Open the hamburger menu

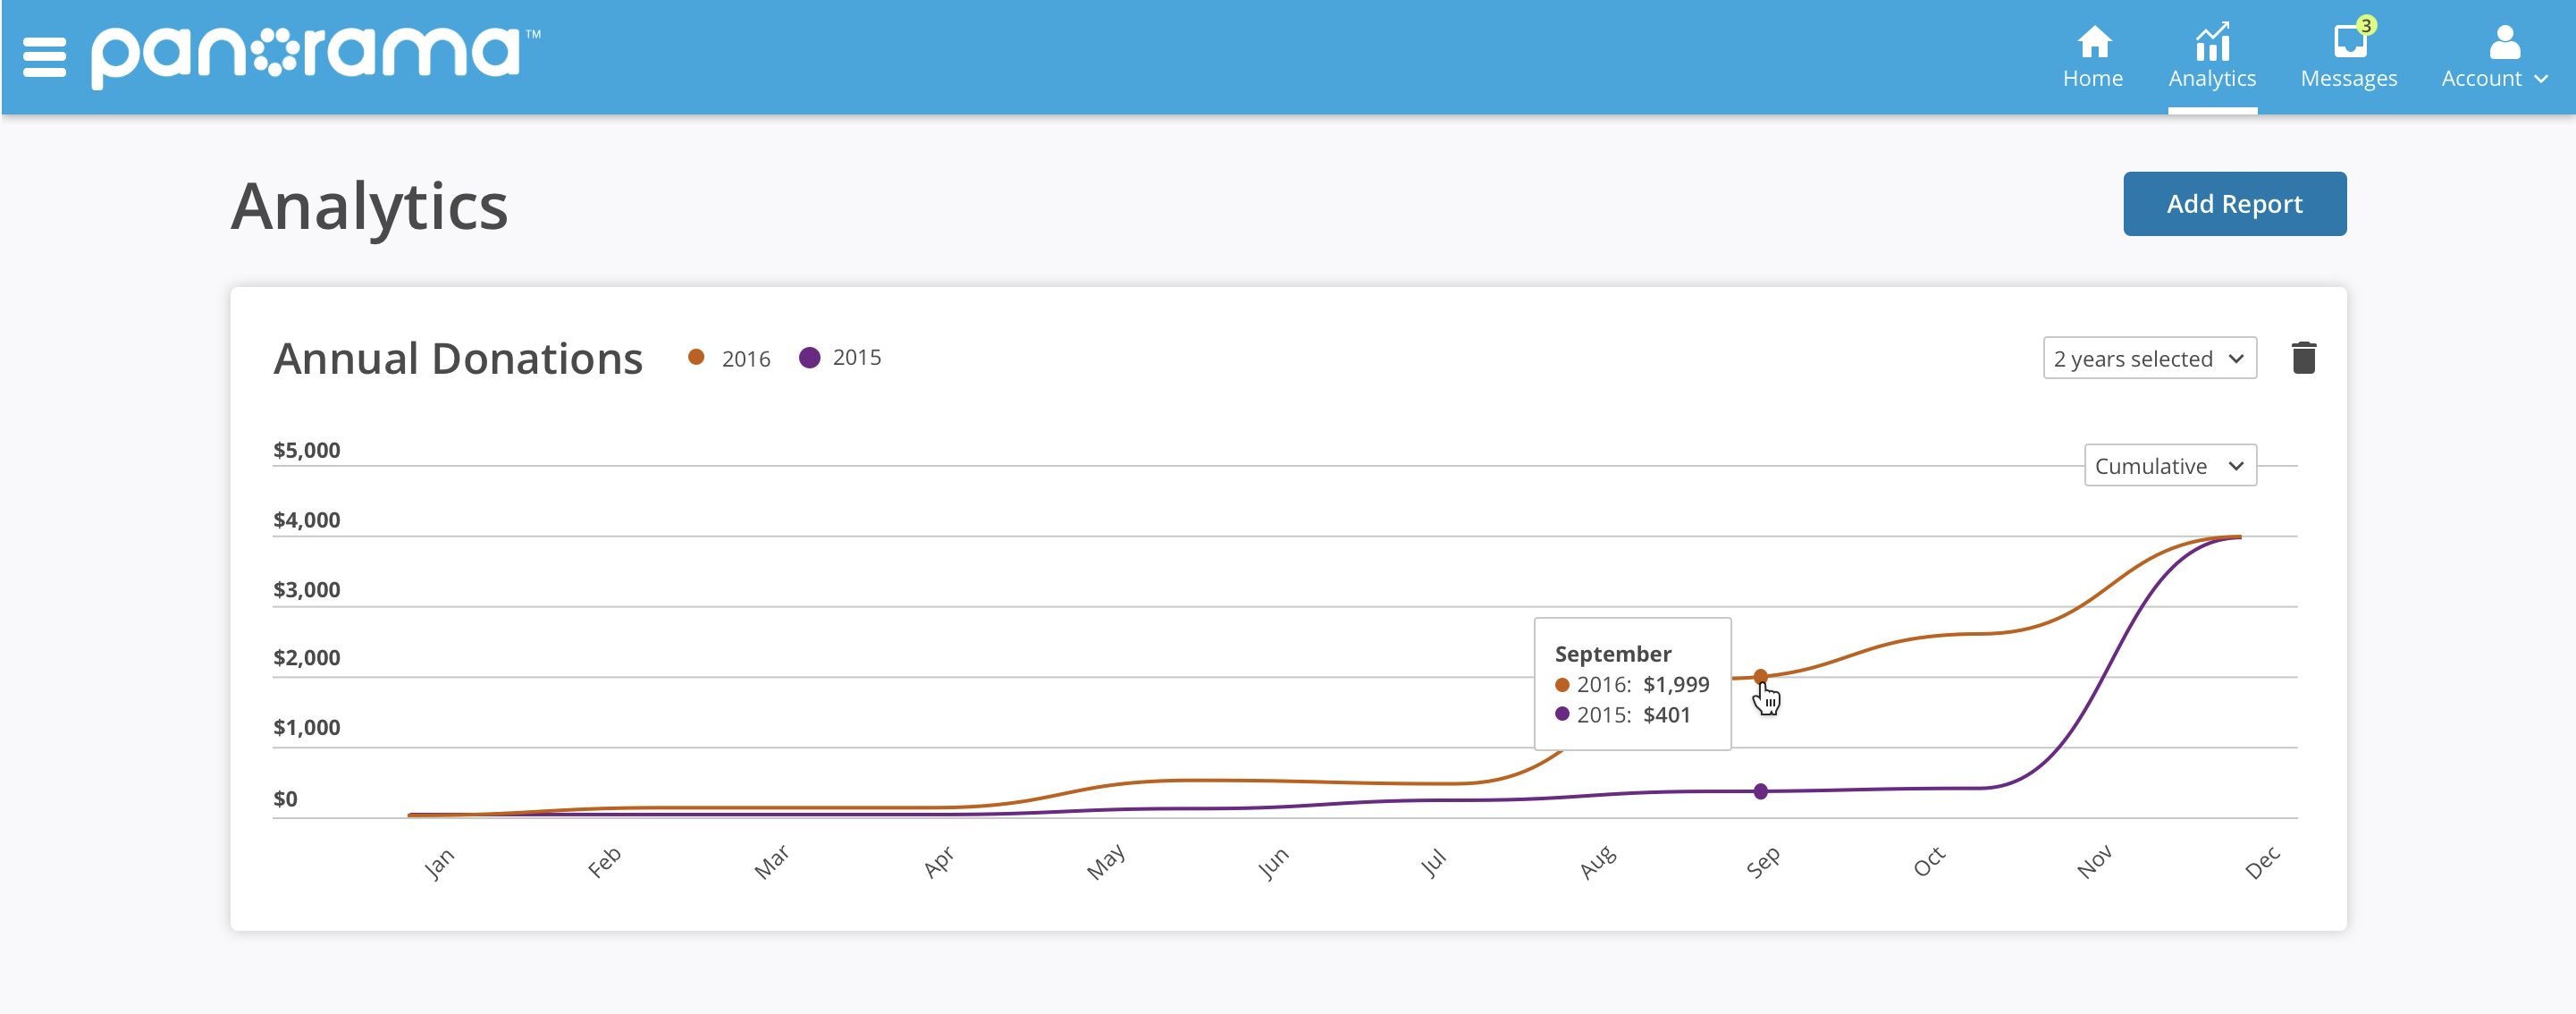44,57
